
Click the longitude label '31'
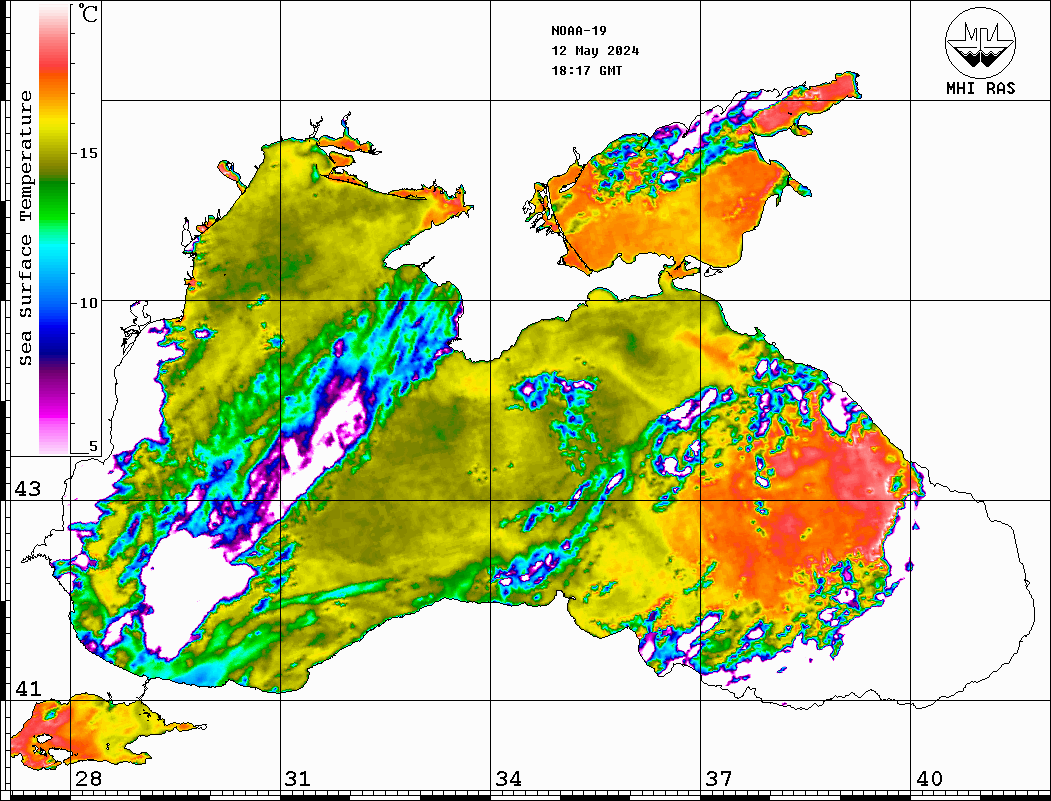click(298, 779)
